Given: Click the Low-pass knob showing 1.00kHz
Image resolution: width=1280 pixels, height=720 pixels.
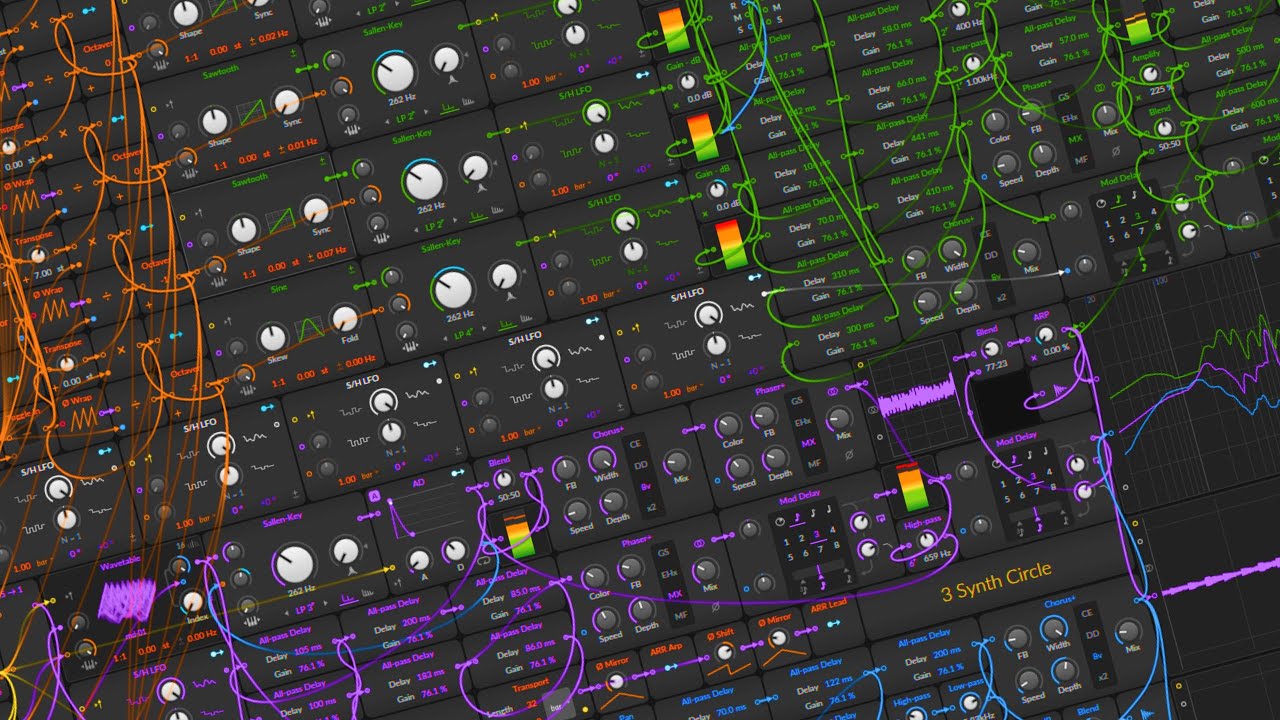Looking at the screenshot, I should [974, 63].
